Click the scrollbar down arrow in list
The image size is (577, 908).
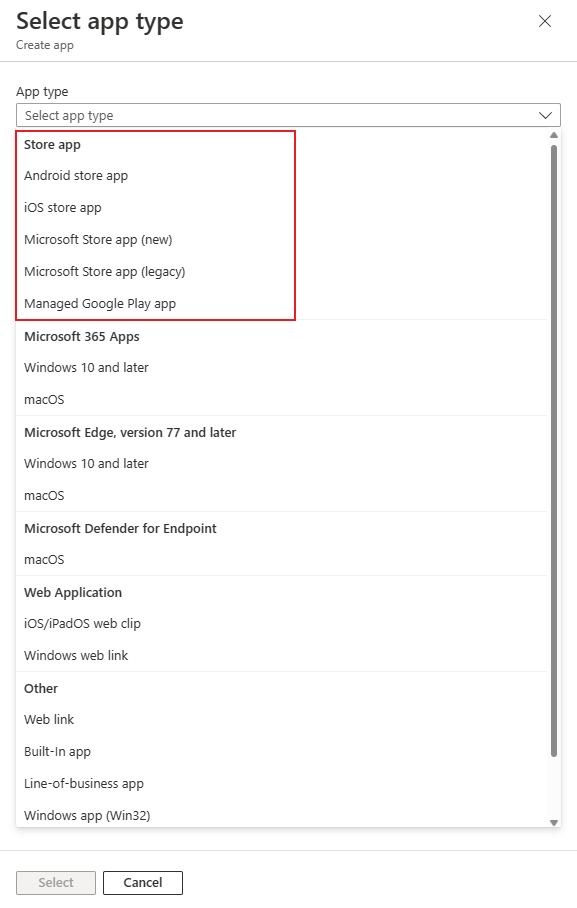coord(554,822)
